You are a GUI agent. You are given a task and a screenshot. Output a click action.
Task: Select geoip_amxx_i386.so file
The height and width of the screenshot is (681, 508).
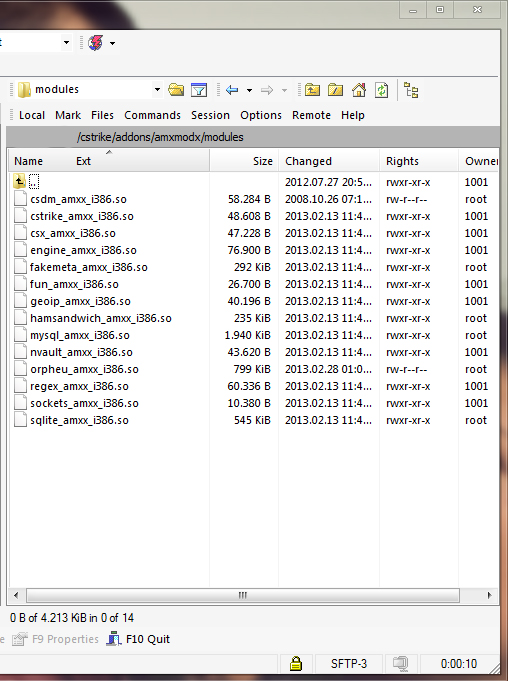[80, 301]
